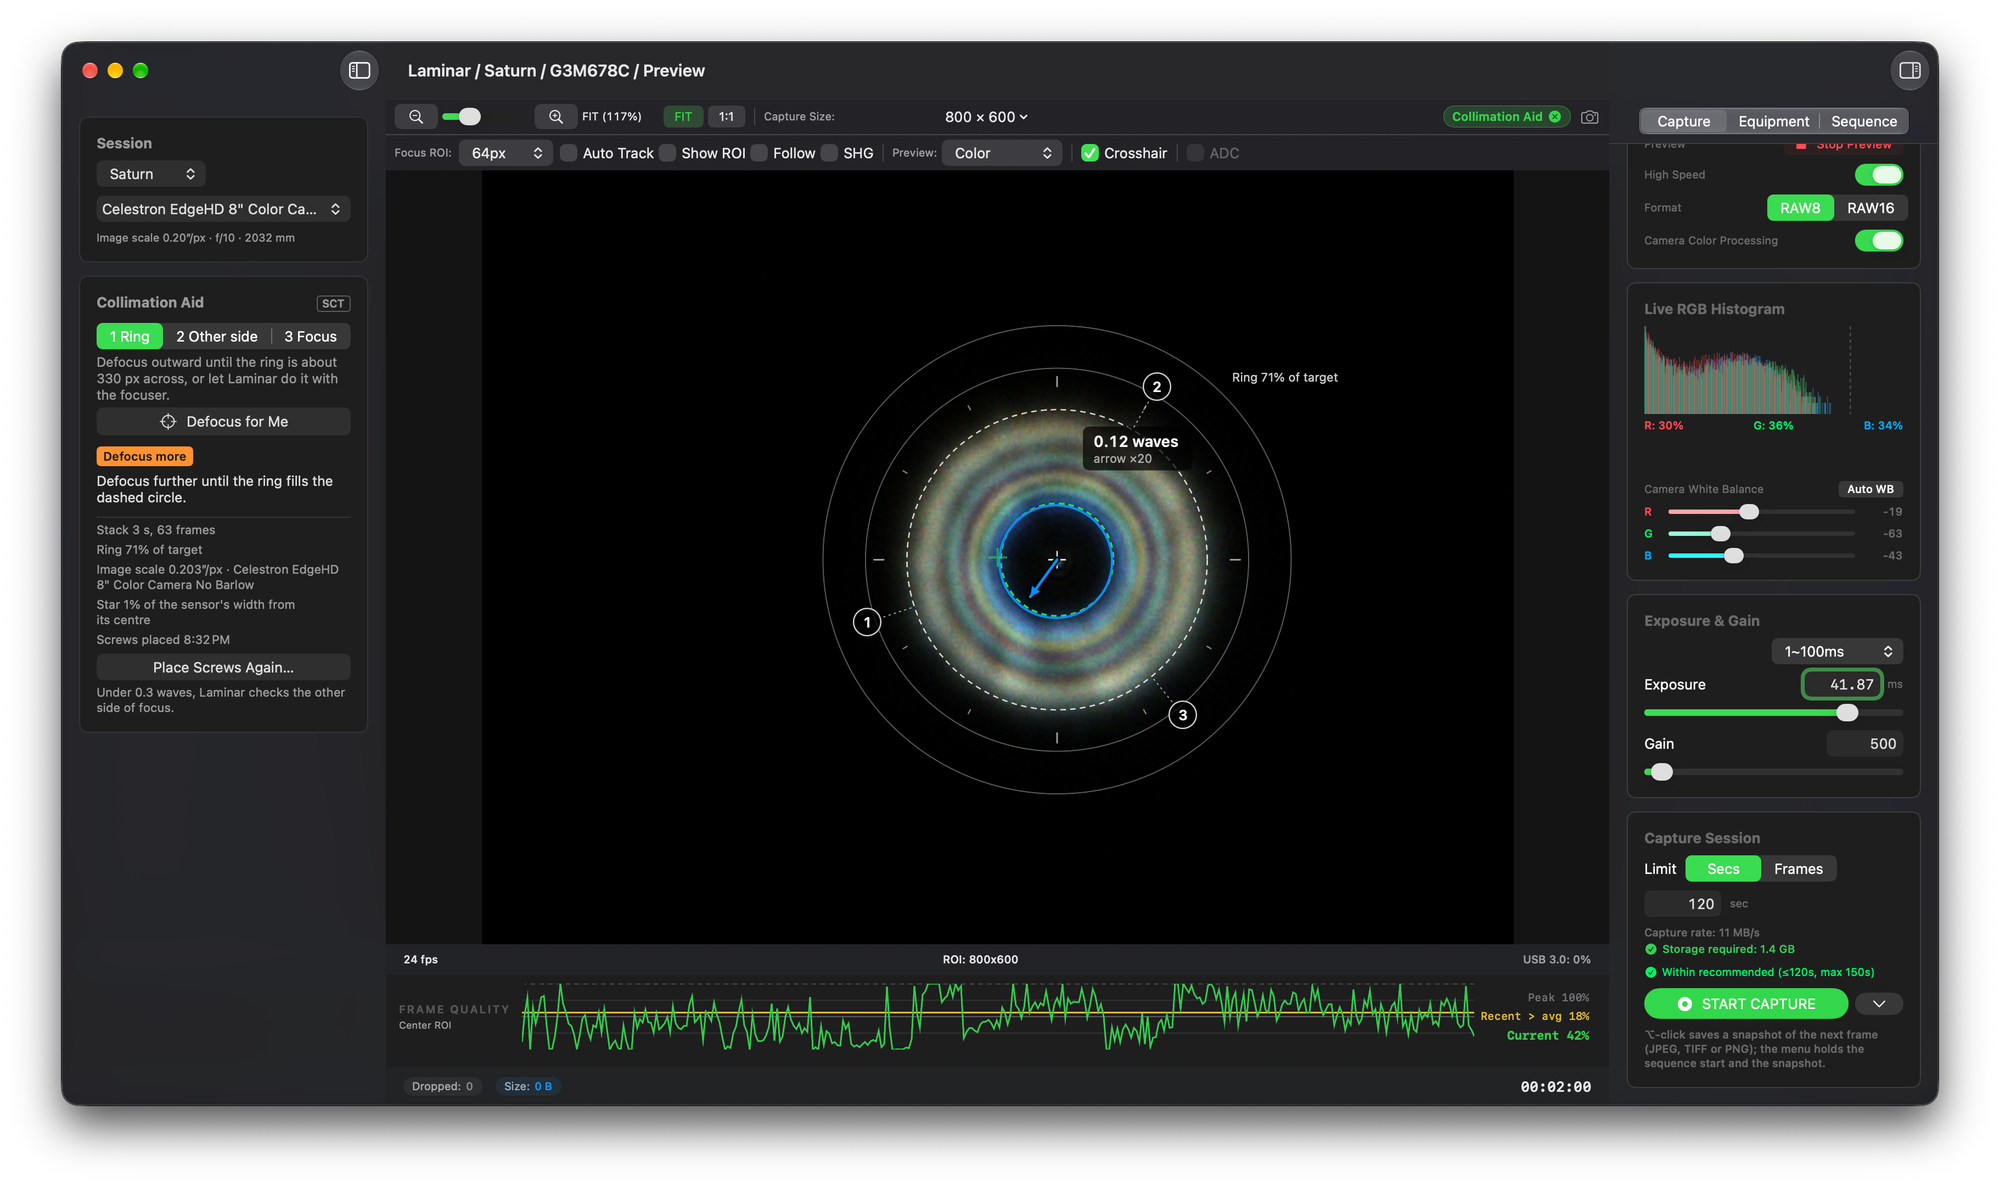Select screw marker 2 on the ring

click(1157, 387)
